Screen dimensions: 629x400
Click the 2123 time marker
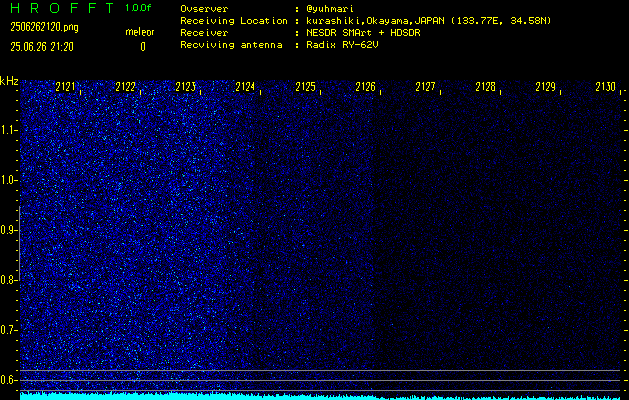tap(185, 87)
